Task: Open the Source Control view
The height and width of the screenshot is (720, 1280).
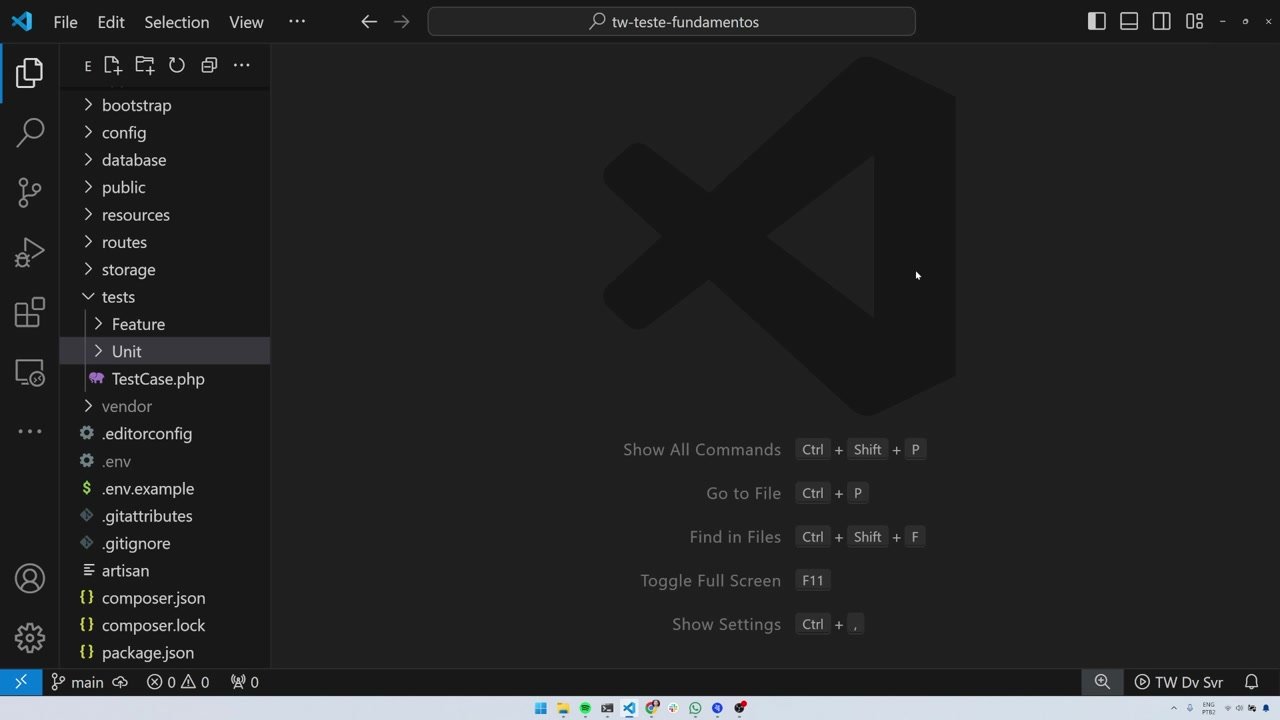Action: (x=30, y=192)
